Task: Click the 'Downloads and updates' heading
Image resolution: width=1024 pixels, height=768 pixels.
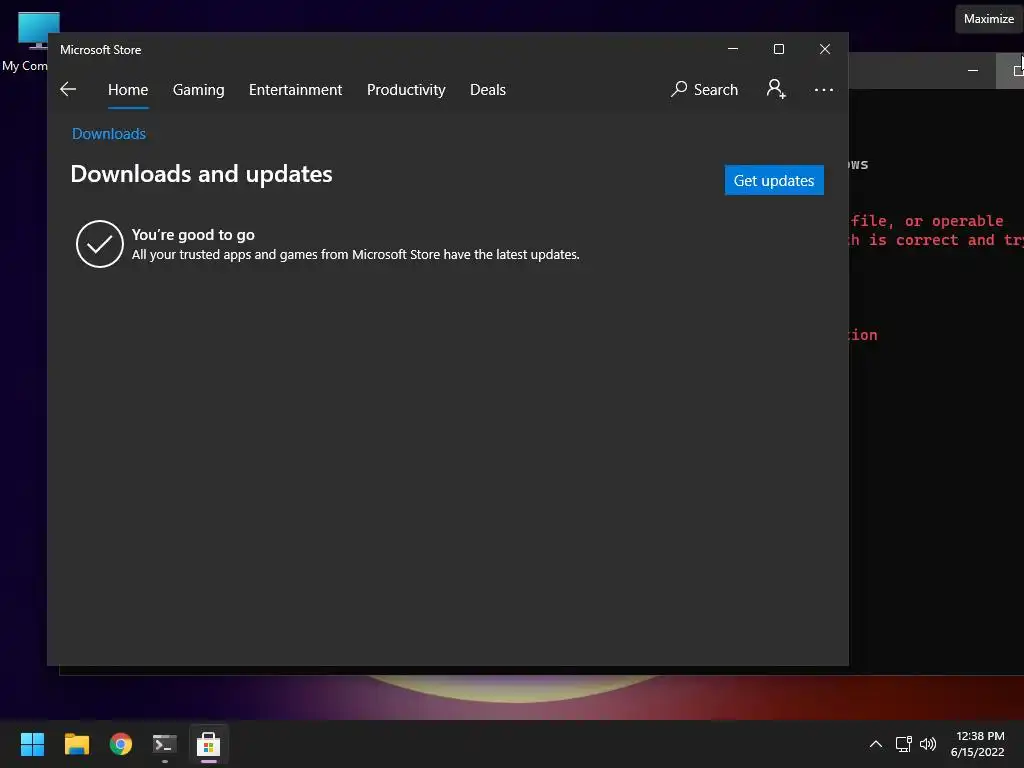Action: [201, 174]
